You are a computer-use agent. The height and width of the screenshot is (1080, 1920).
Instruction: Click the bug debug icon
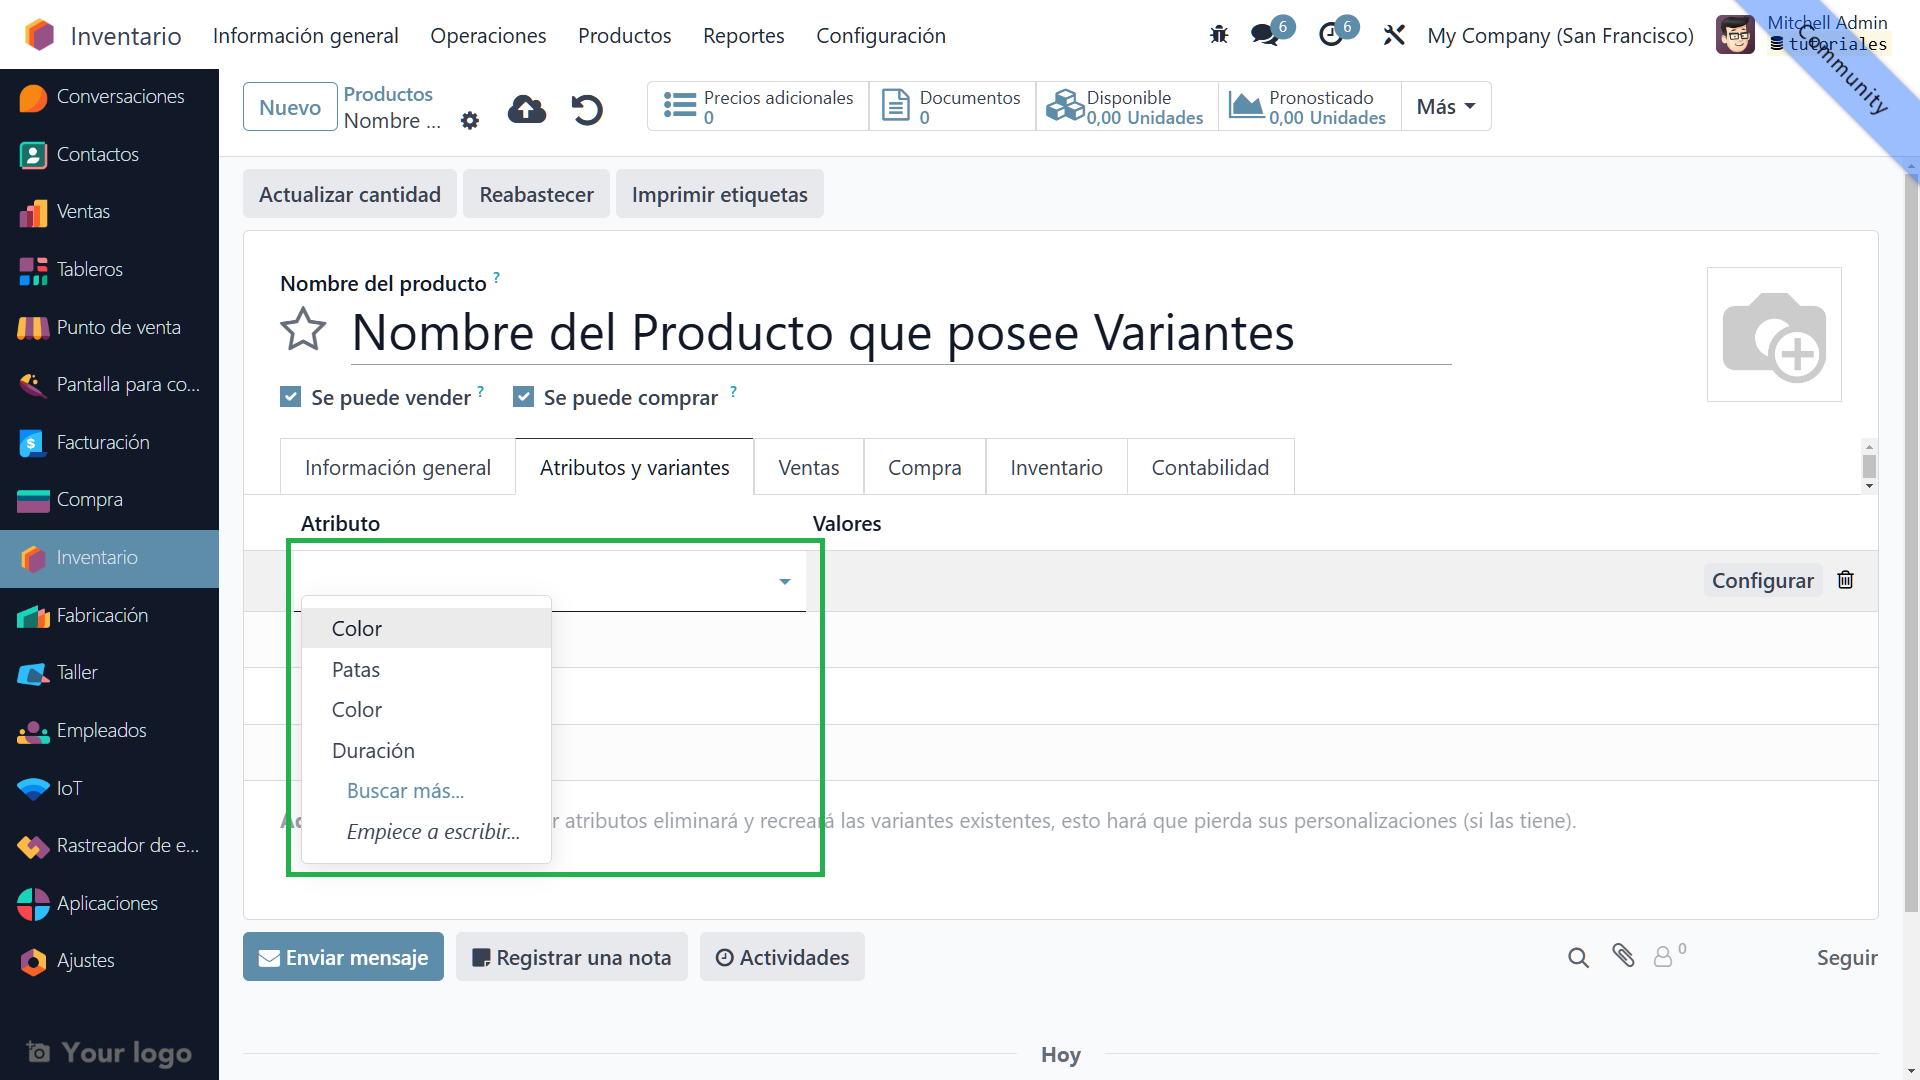pos(1218,36)
